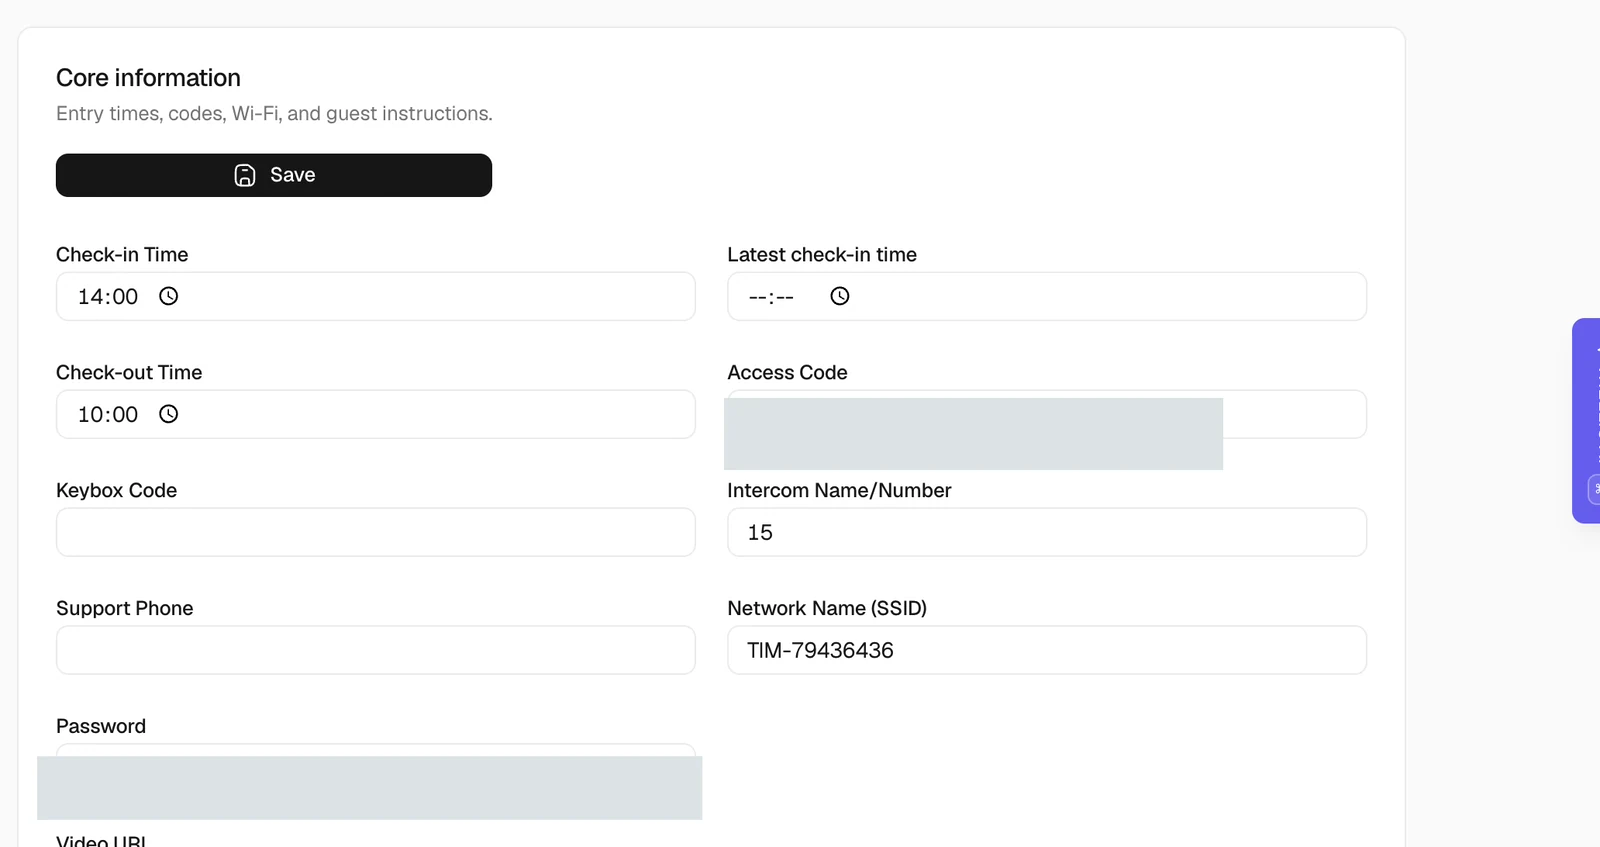
Task: Click the Latest check-in time label
Action: (x=822, y=254)
